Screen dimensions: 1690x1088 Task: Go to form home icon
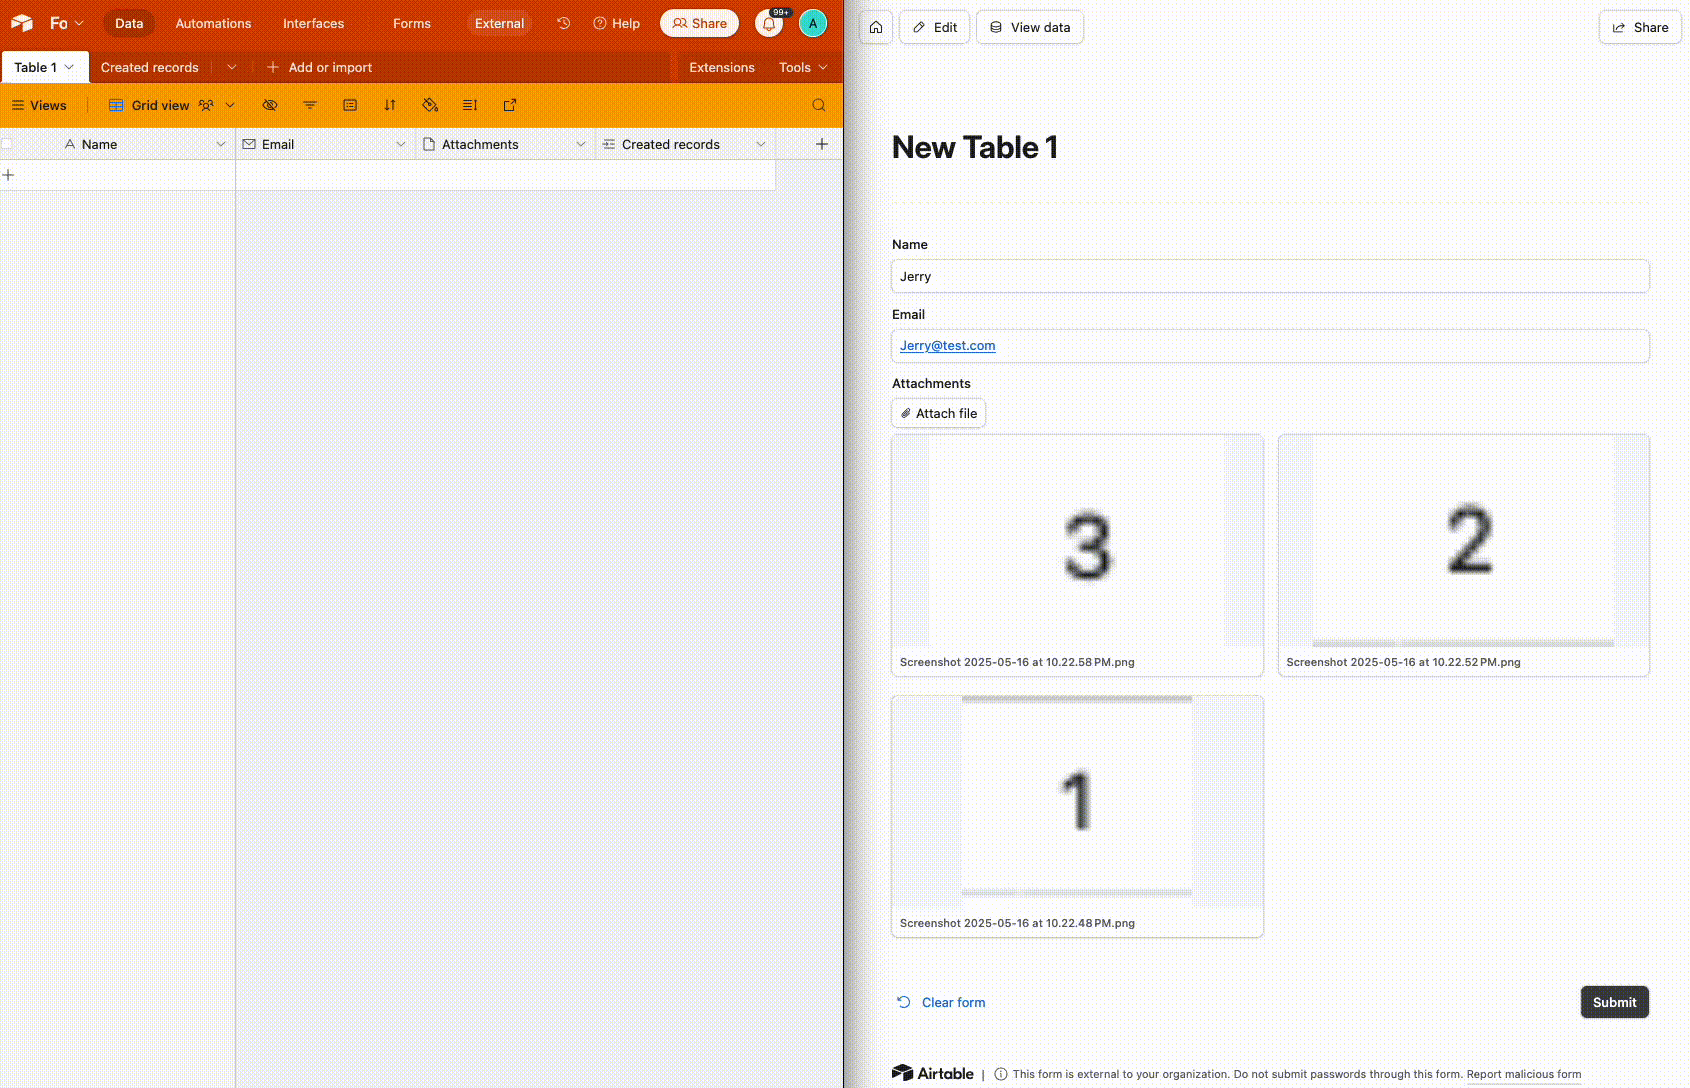(876, 27)
